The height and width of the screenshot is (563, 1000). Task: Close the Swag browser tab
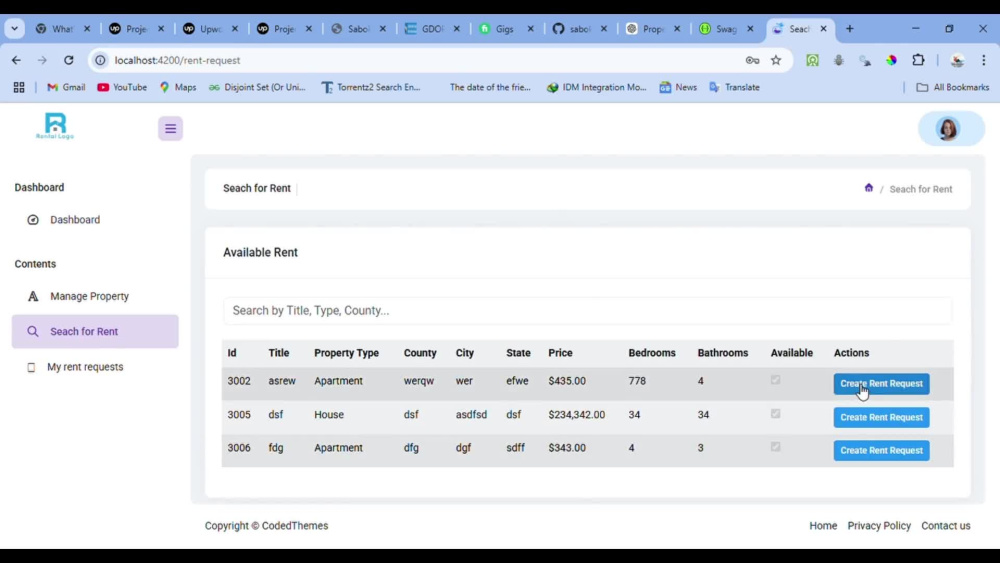click(x=750, y=29)
